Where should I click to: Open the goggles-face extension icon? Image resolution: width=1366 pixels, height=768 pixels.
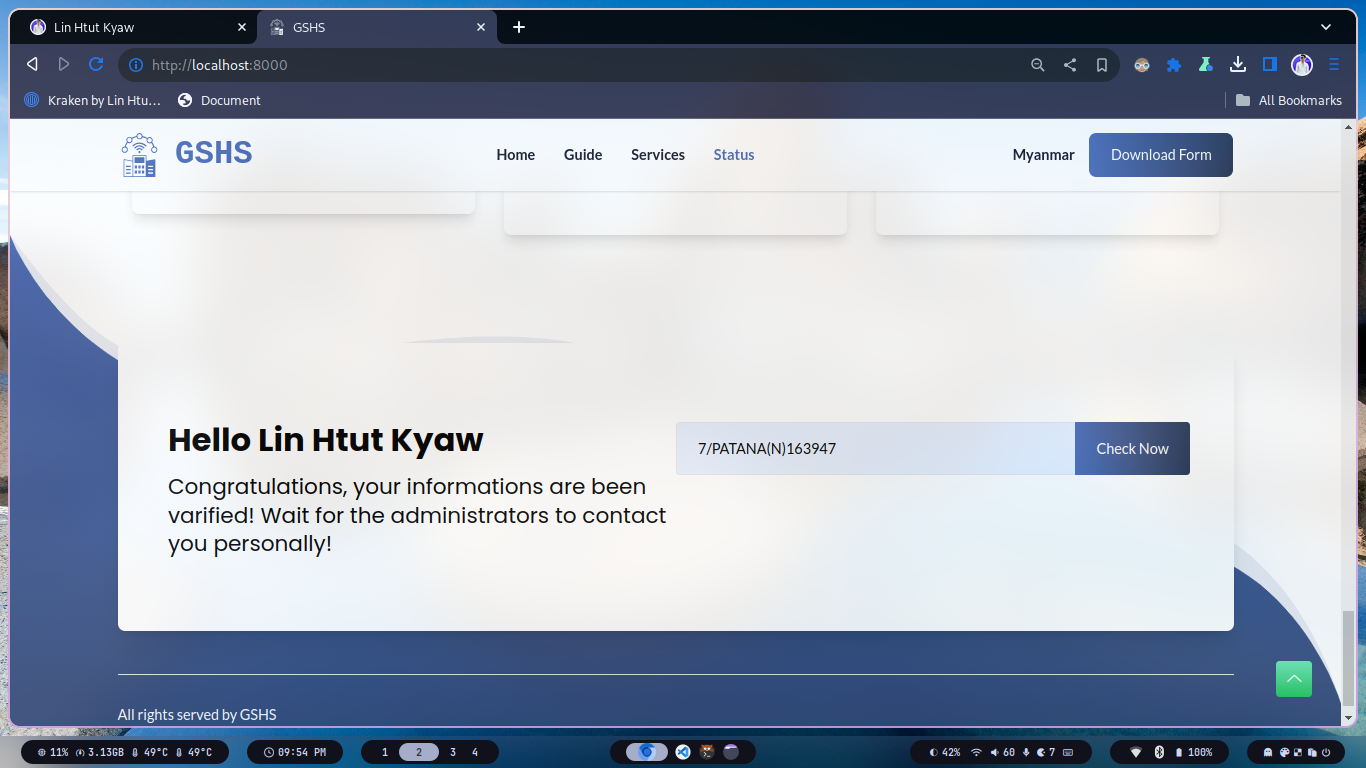(x=1142, y=65)
